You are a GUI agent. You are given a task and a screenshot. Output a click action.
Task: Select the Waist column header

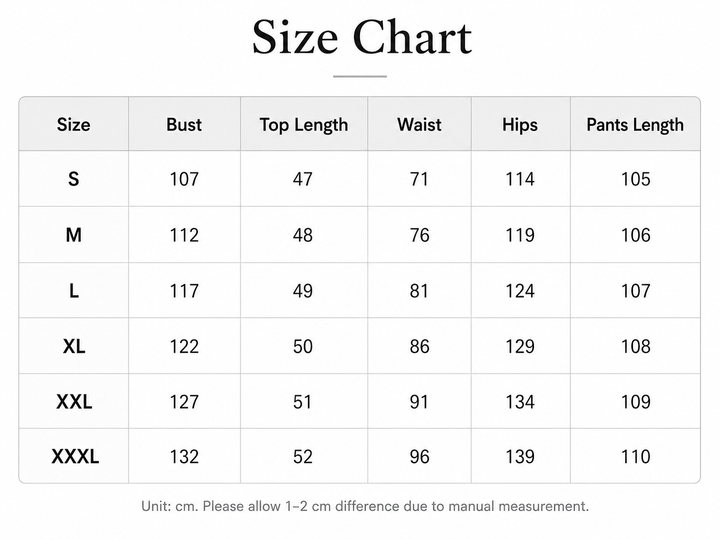point(419,124)
